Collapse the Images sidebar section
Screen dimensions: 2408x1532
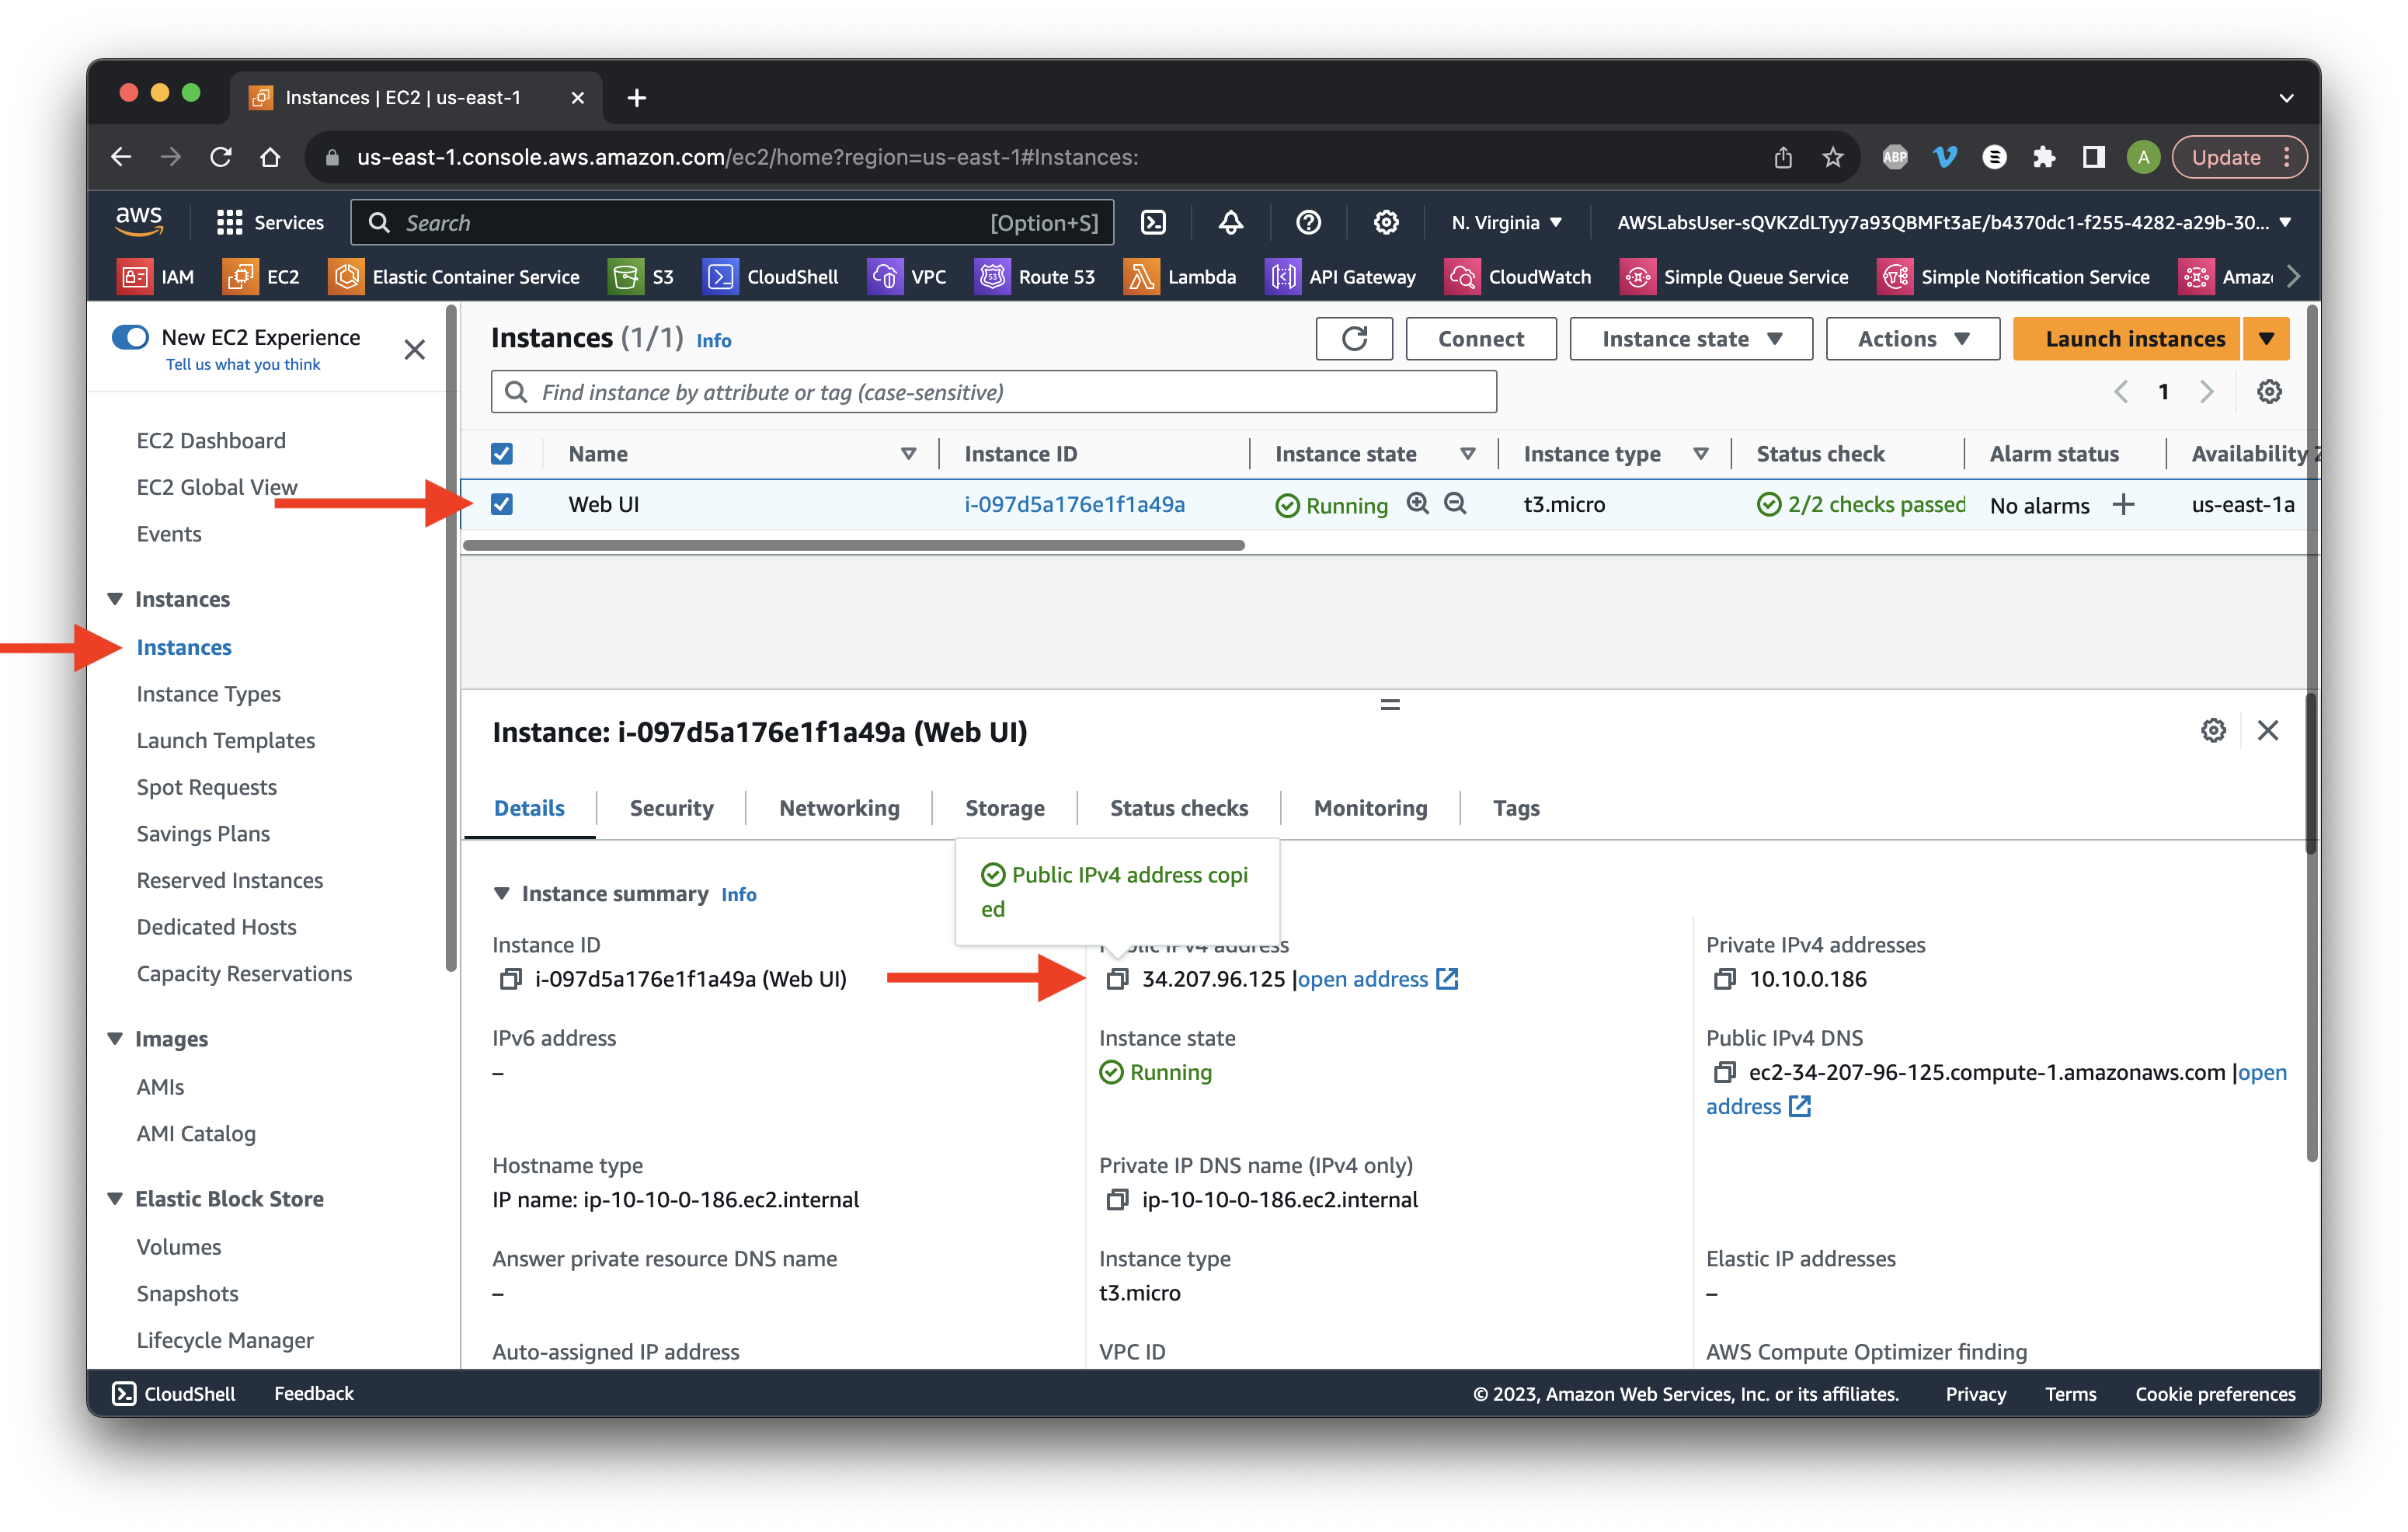tap(115, 1038)
